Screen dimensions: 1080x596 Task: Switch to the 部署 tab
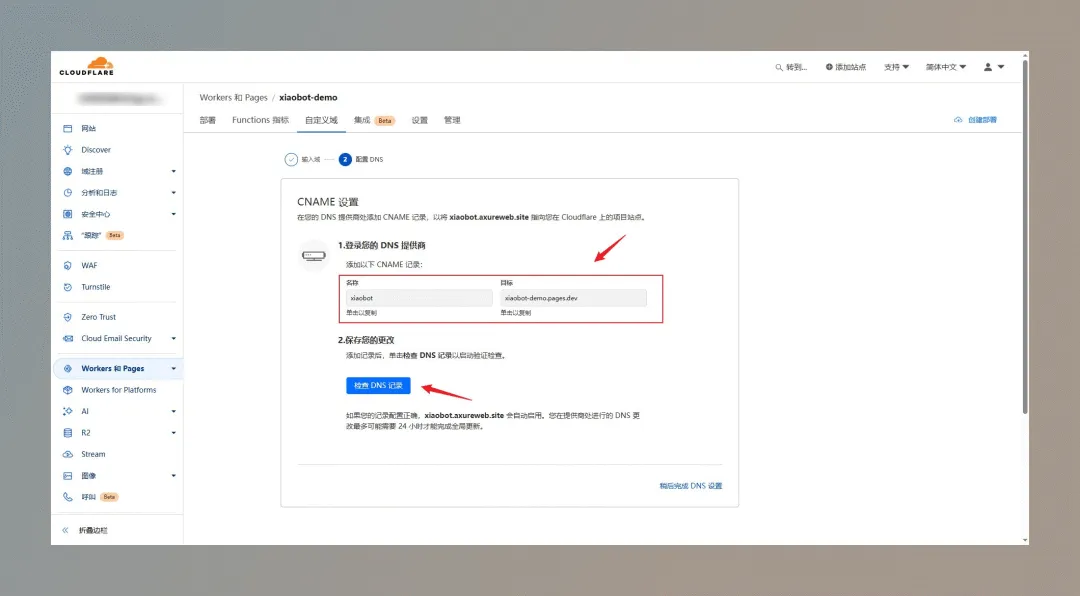tap(207, 120)
